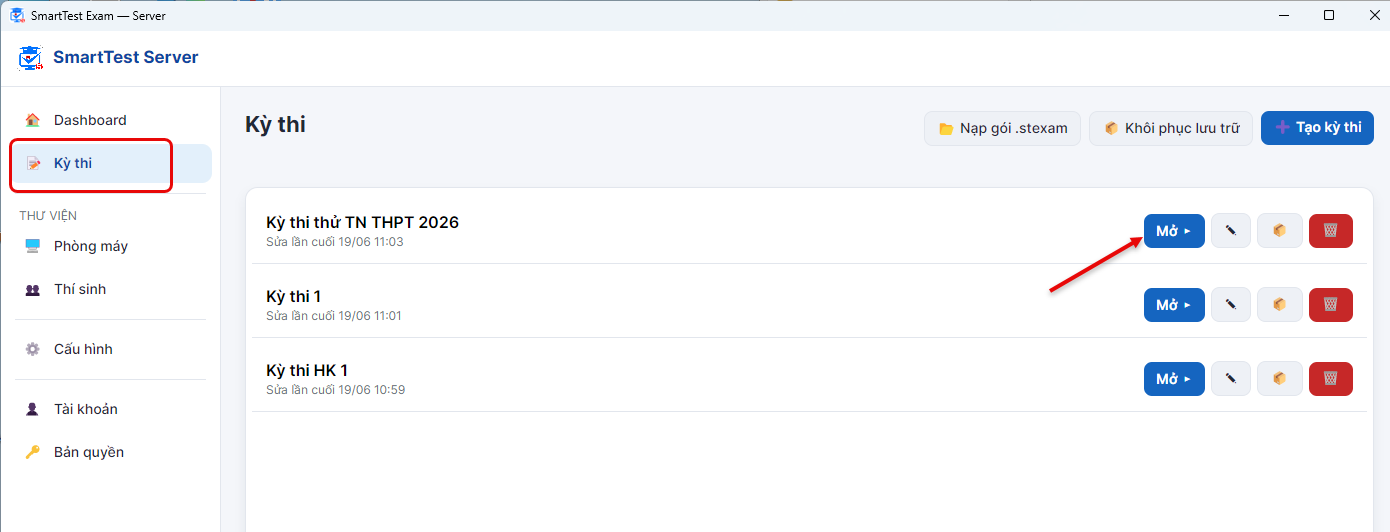This screenshot has height=532, width=1390.
Task: Archive Kỳ thi HK 1 using the box icon
Action: pos(1280,379)
